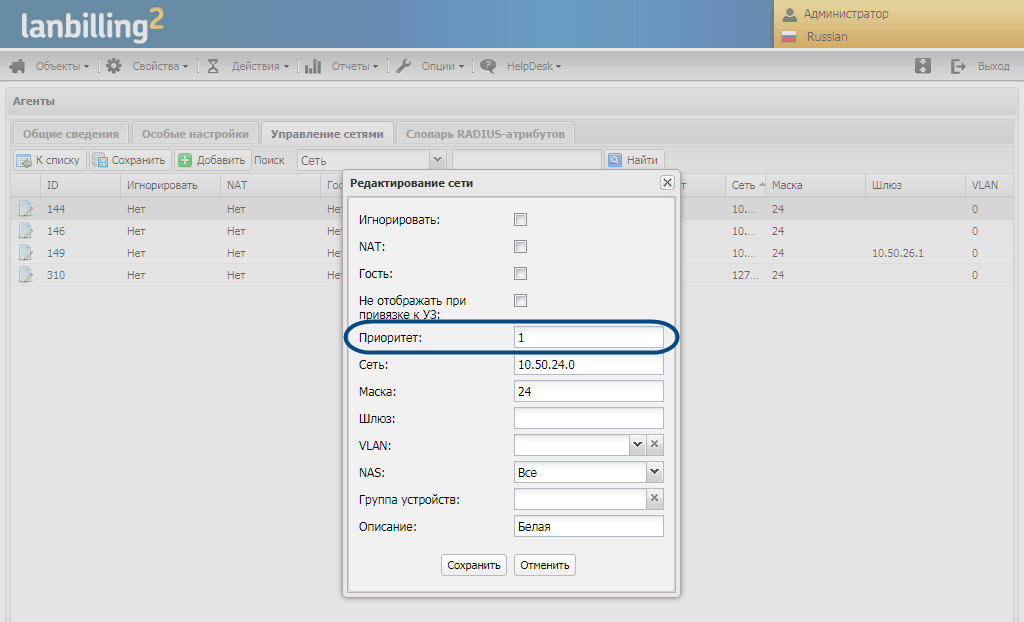Click the Описание field containing Белая

click(588, 526)
